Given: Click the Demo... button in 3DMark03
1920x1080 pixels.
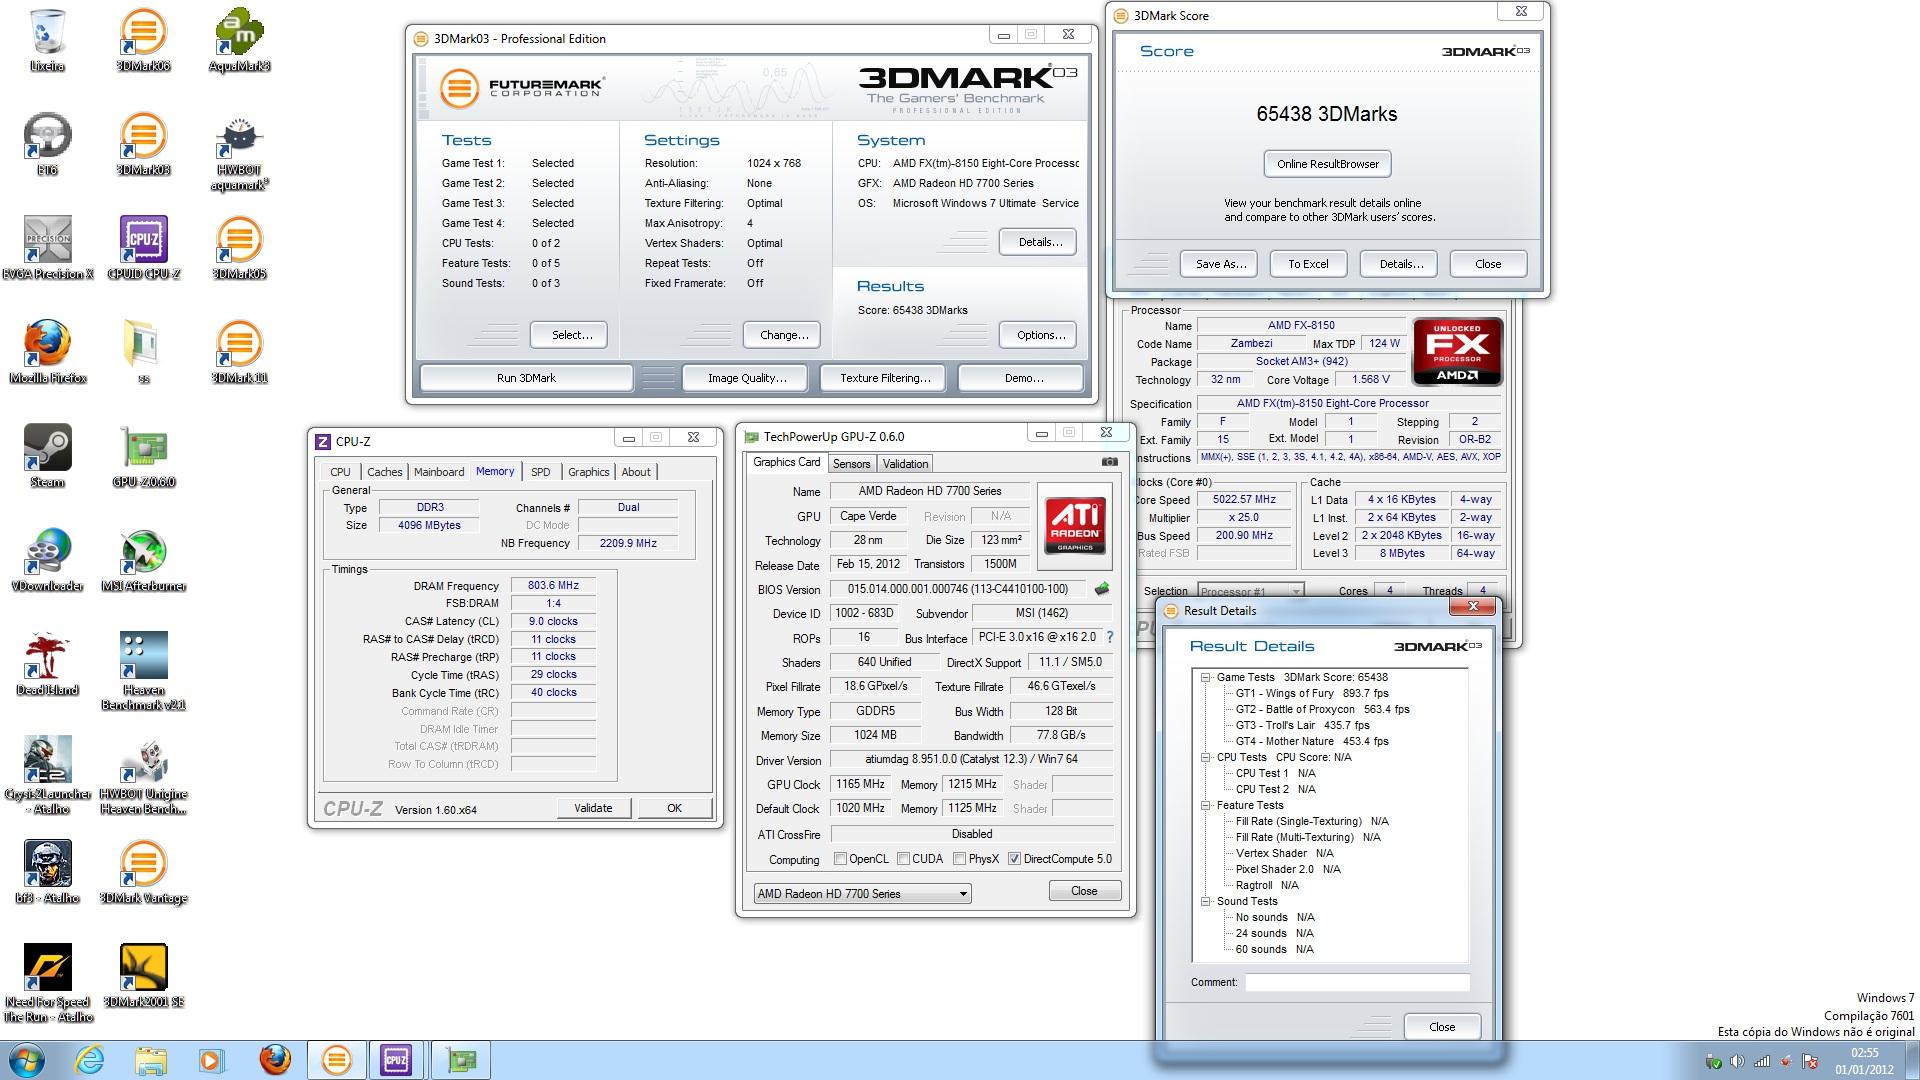Looking at the screenshot, I should click(x=1023, y=378).
